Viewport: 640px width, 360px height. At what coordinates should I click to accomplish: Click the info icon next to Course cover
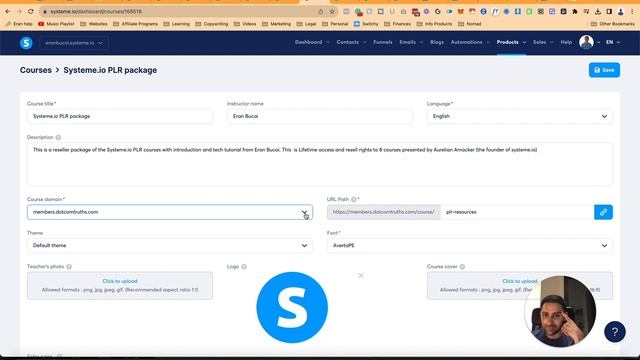pos(462,267)
